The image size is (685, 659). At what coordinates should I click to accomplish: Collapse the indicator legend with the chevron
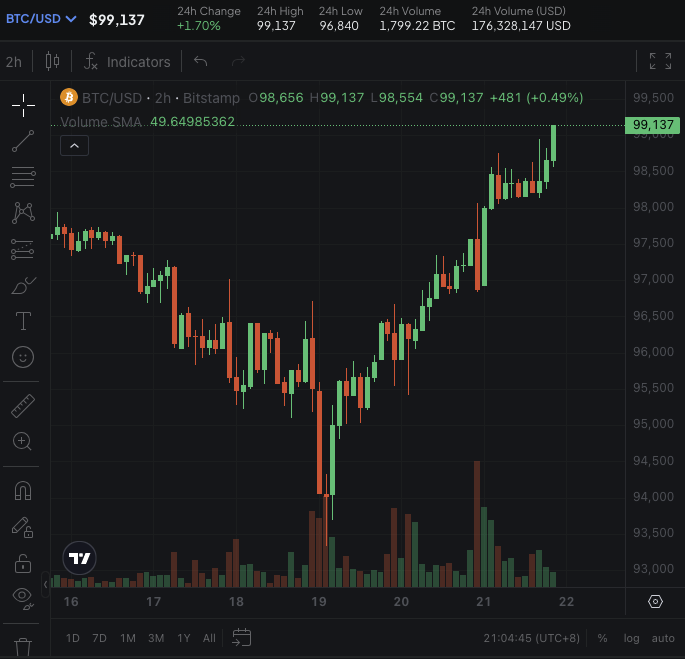click(x=76, y=146)
